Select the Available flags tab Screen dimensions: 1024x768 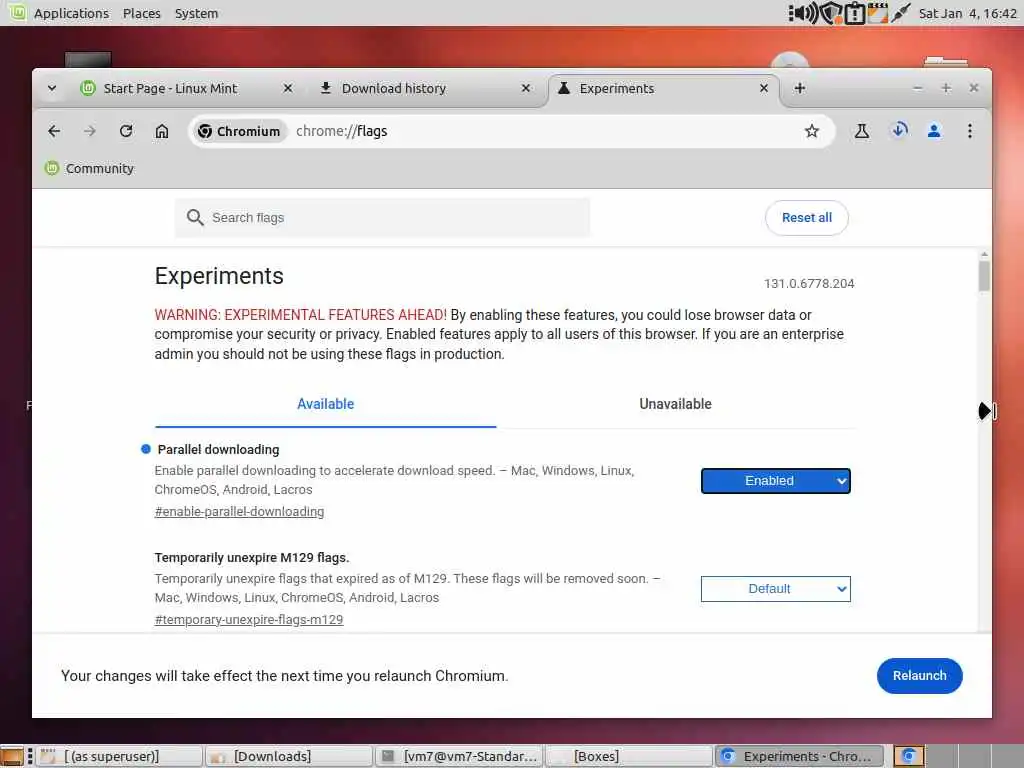tap(325, 404)
